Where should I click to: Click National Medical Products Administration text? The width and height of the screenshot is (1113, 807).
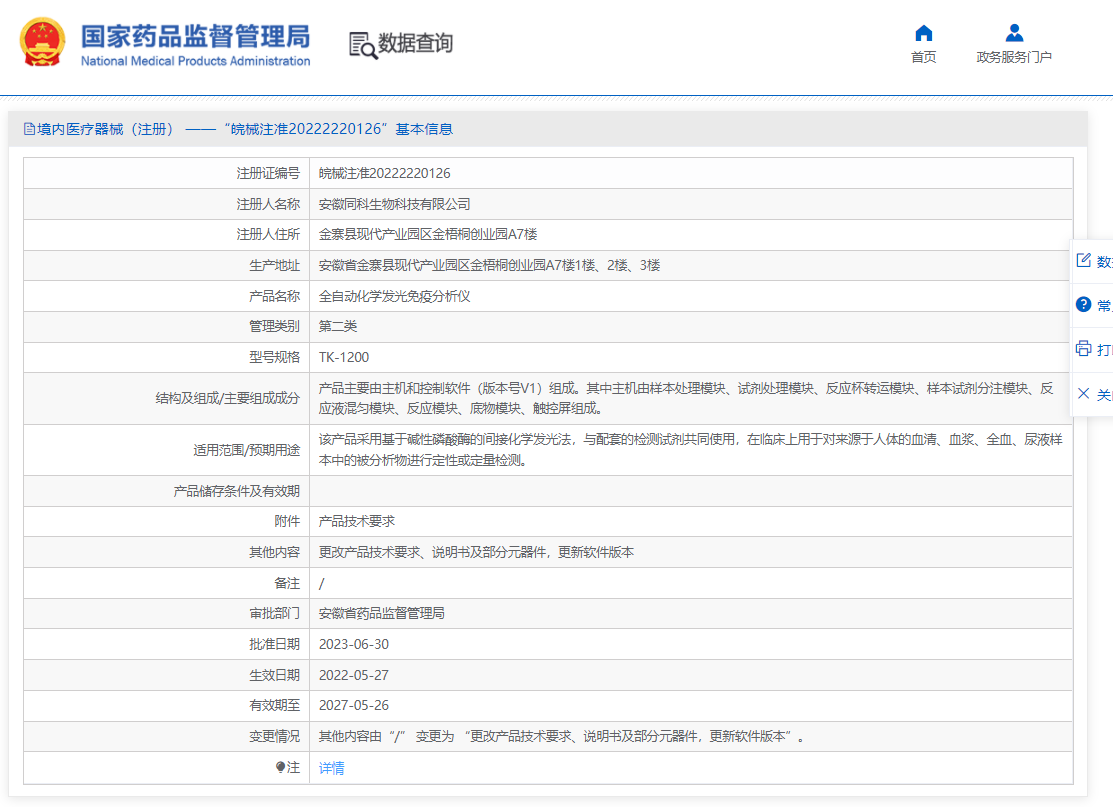coord(195,61)
